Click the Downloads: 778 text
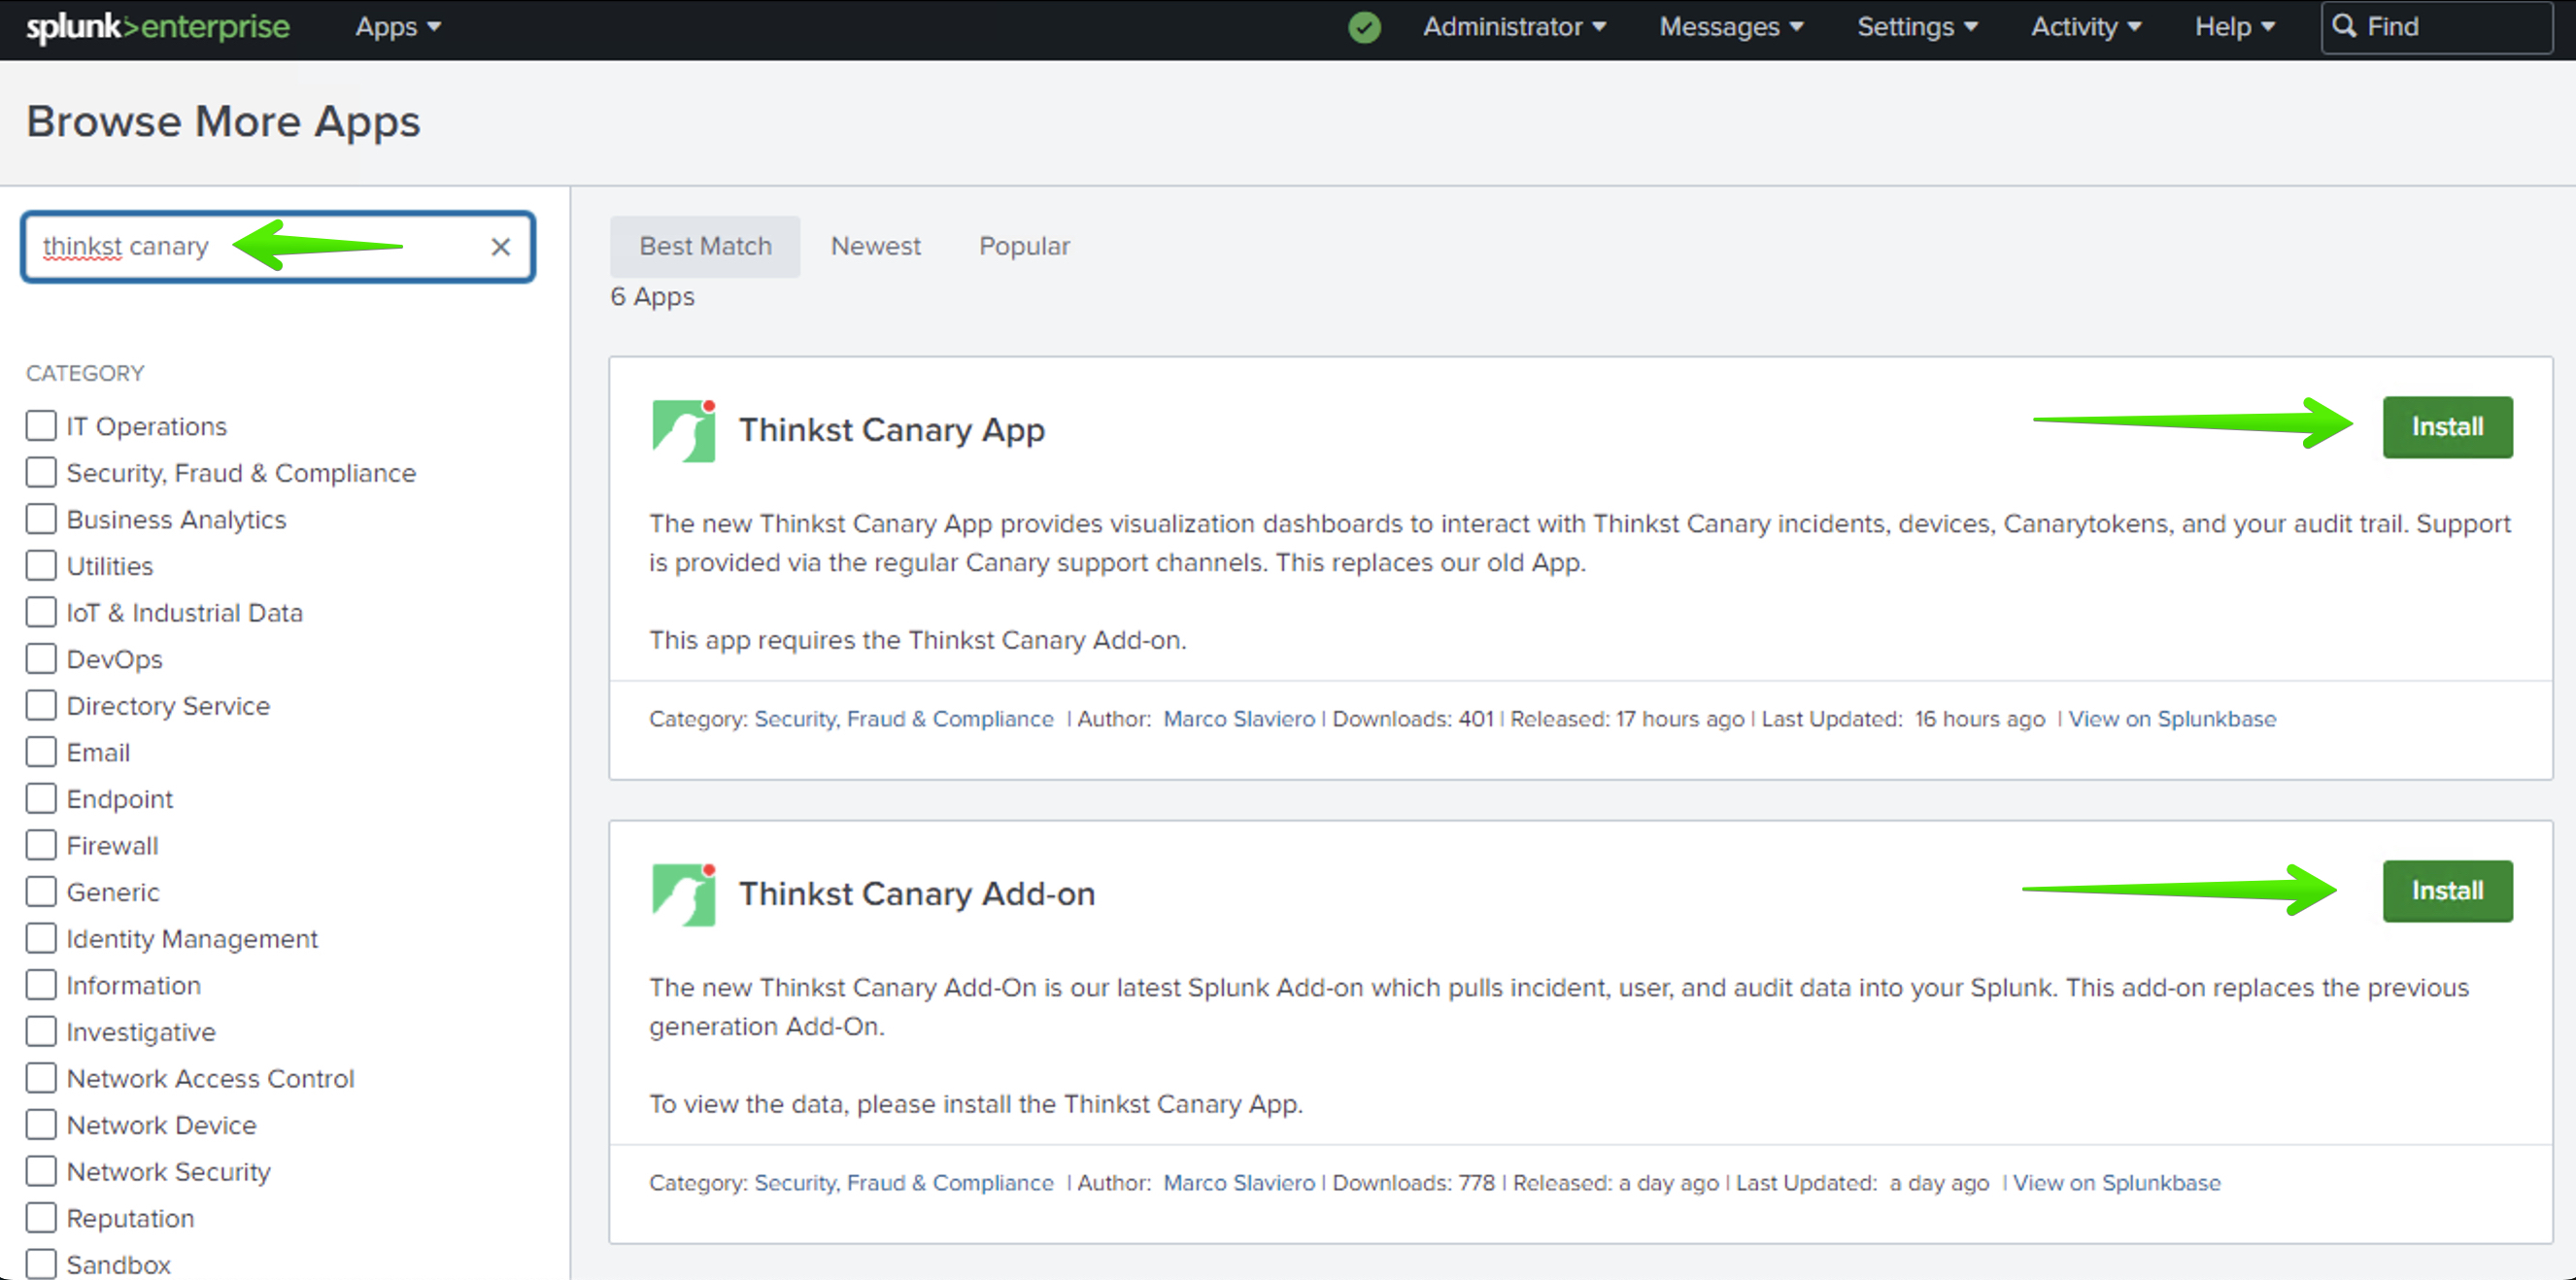 [x=1414, y=1183]
